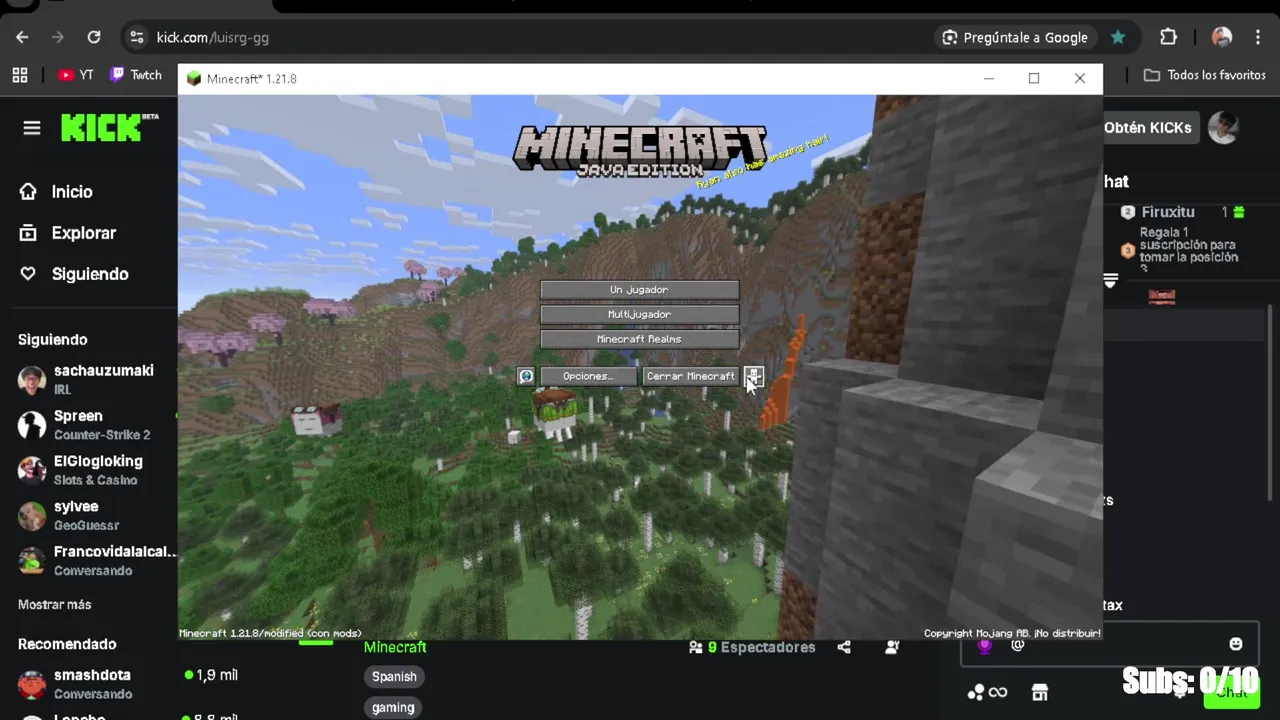Click Pregúntale a Google lens button

point(1014,37)
